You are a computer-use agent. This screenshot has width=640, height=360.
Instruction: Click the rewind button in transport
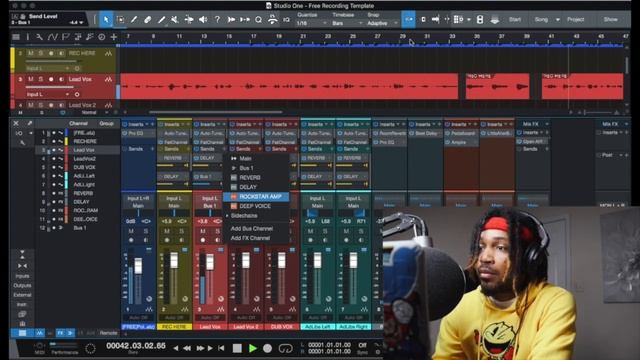[187, 348]
